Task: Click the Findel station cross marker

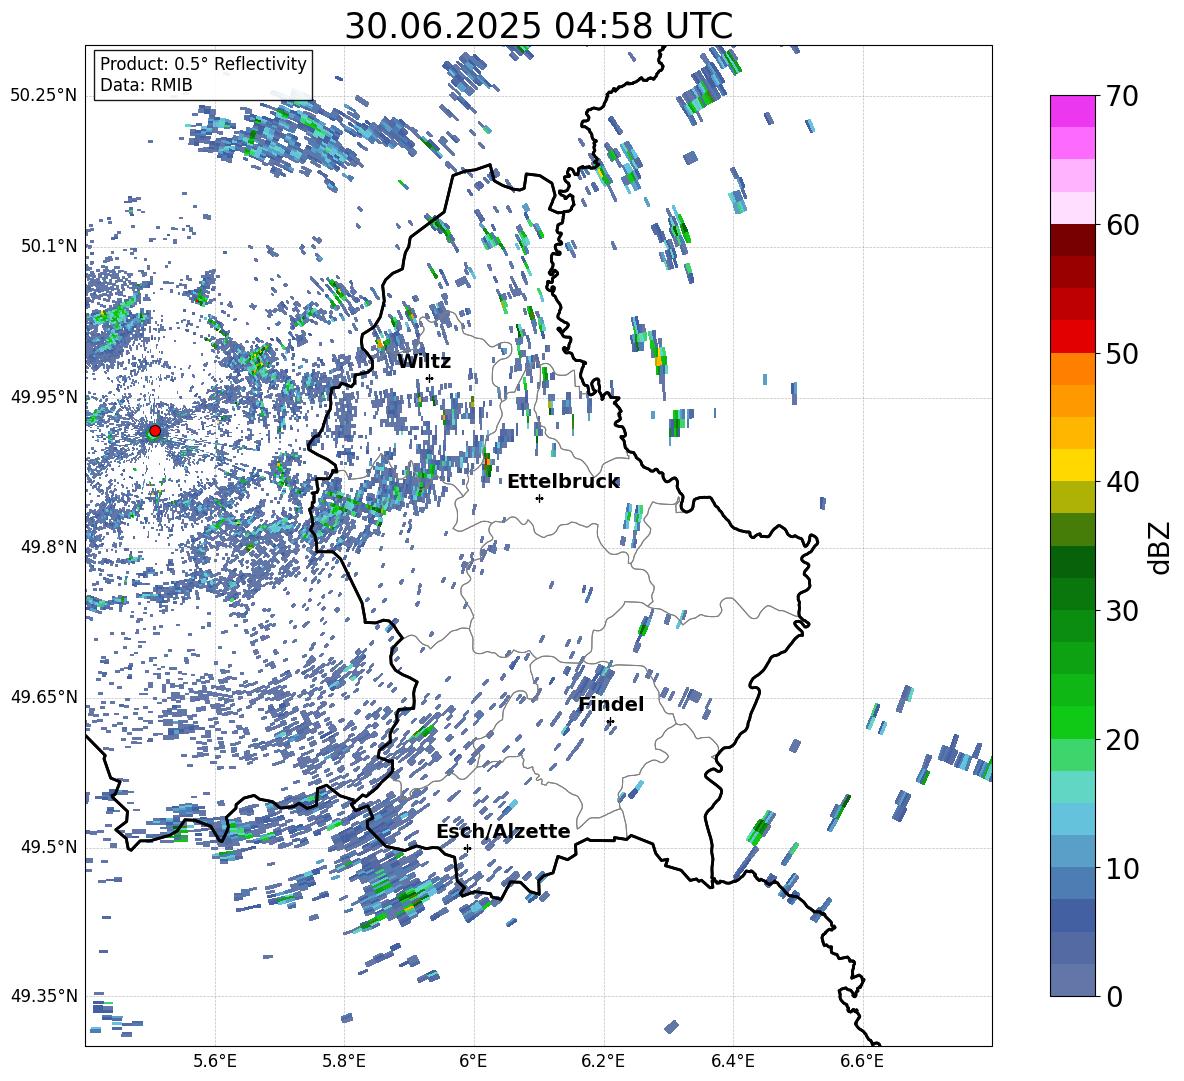Action: pos(610,722)
